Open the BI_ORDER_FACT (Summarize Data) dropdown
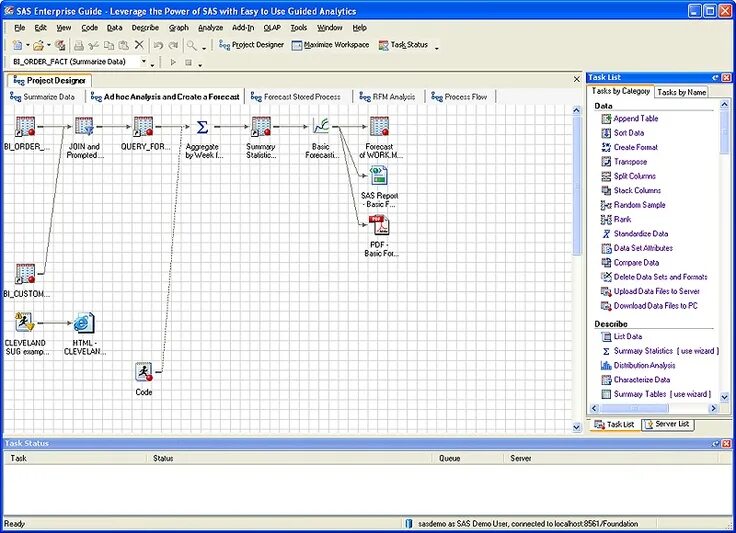Viewport: 736px width, 533px height. tap(144, 61)
